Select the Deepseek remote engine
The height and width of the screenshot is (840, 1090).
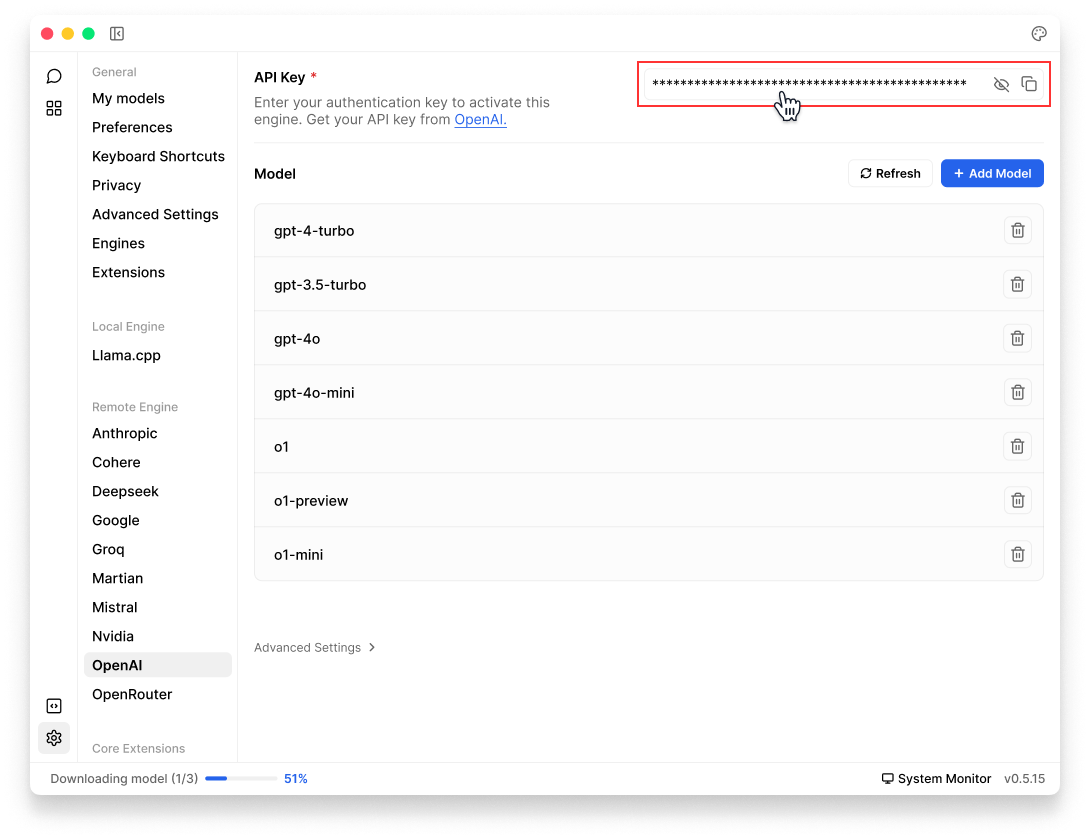click(125, 491)
